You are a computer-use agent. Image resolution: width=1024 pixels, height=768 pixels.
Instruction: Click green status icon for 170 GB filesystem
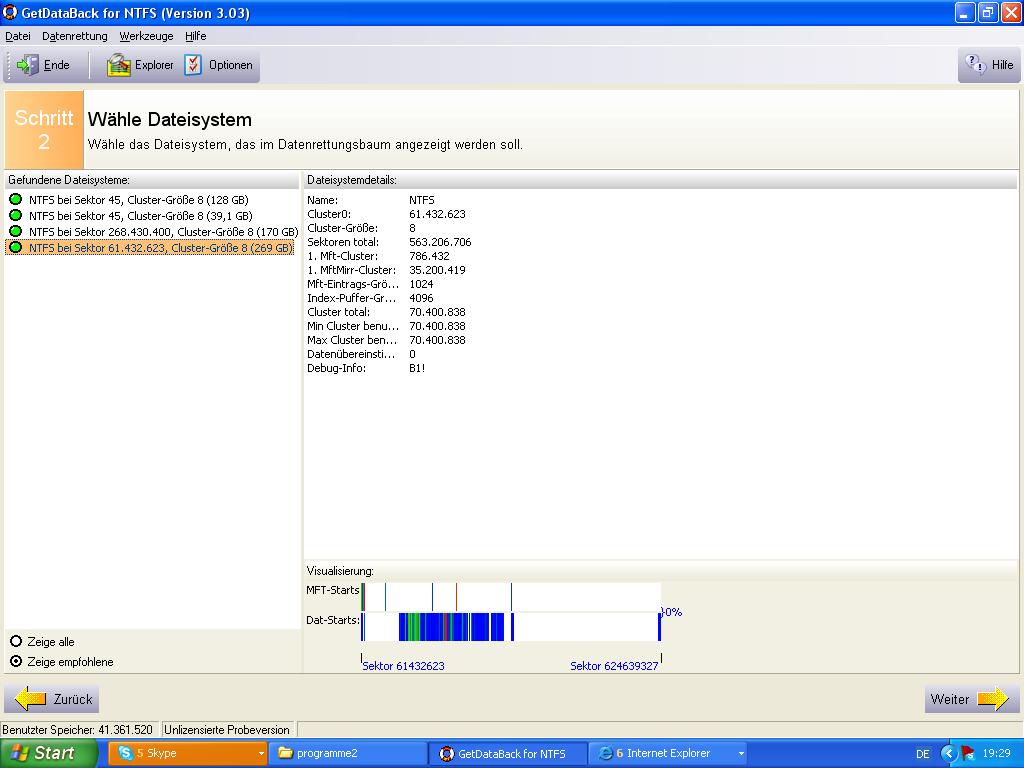click(16, 231)
